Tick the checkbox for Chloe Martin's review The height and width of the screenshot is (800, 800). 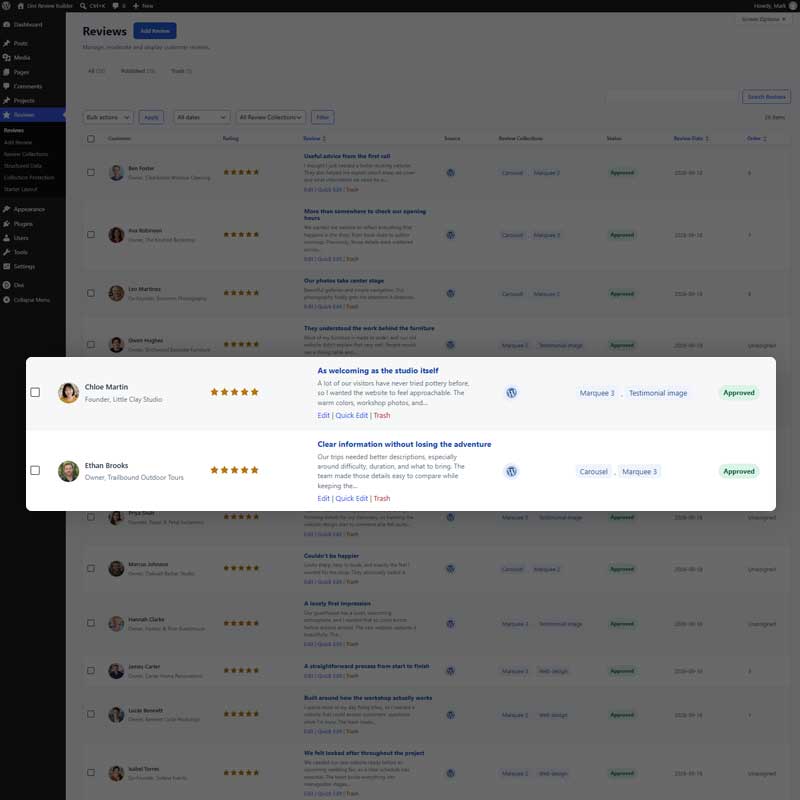[35, 392]
